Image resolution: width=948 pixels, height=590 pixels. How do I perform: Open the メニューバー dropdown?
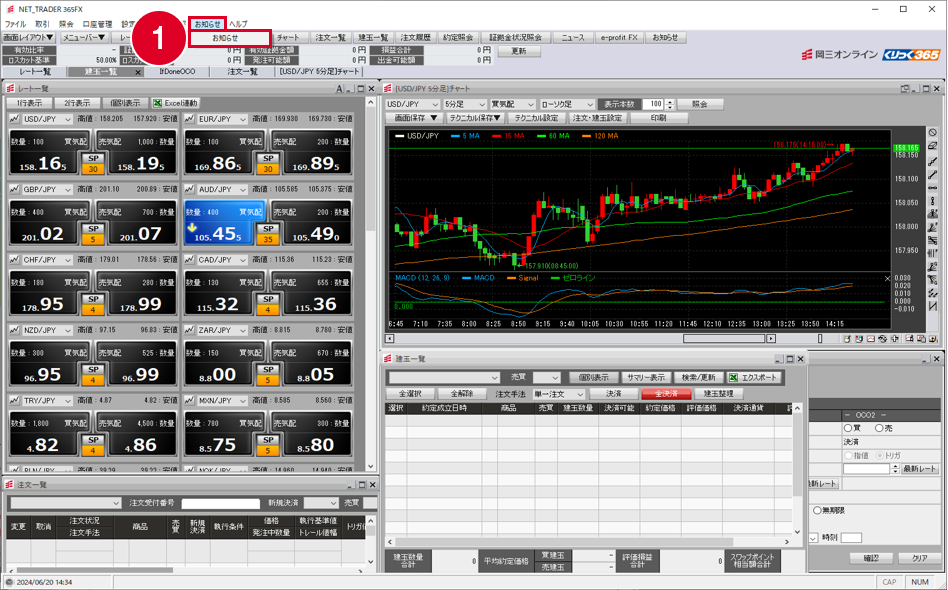coord(84,37)
